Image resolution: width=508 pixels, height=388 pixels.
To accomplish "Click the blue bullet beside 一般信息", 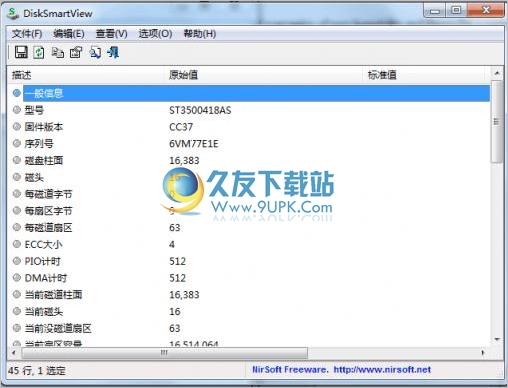I will point(17,93).
